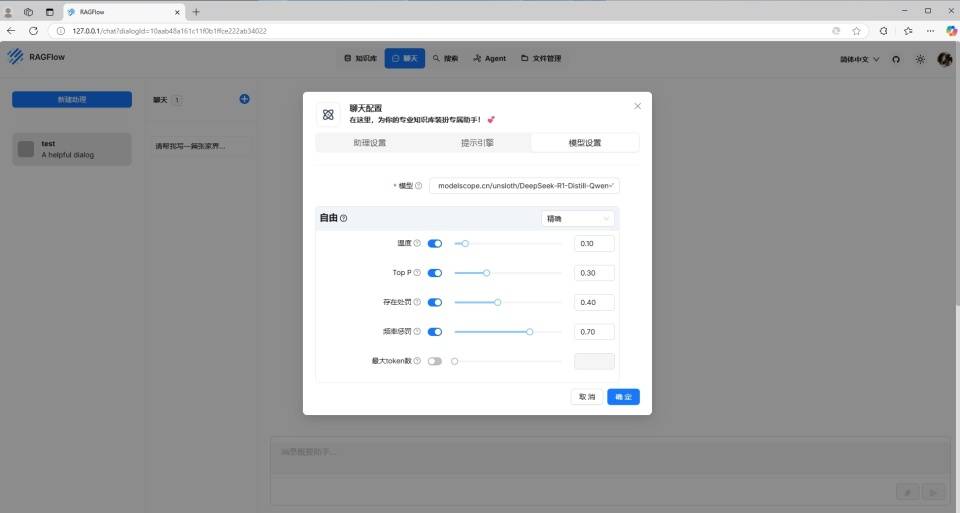
Task: Show help icon for 最大token数
Action: coord(417,361)
